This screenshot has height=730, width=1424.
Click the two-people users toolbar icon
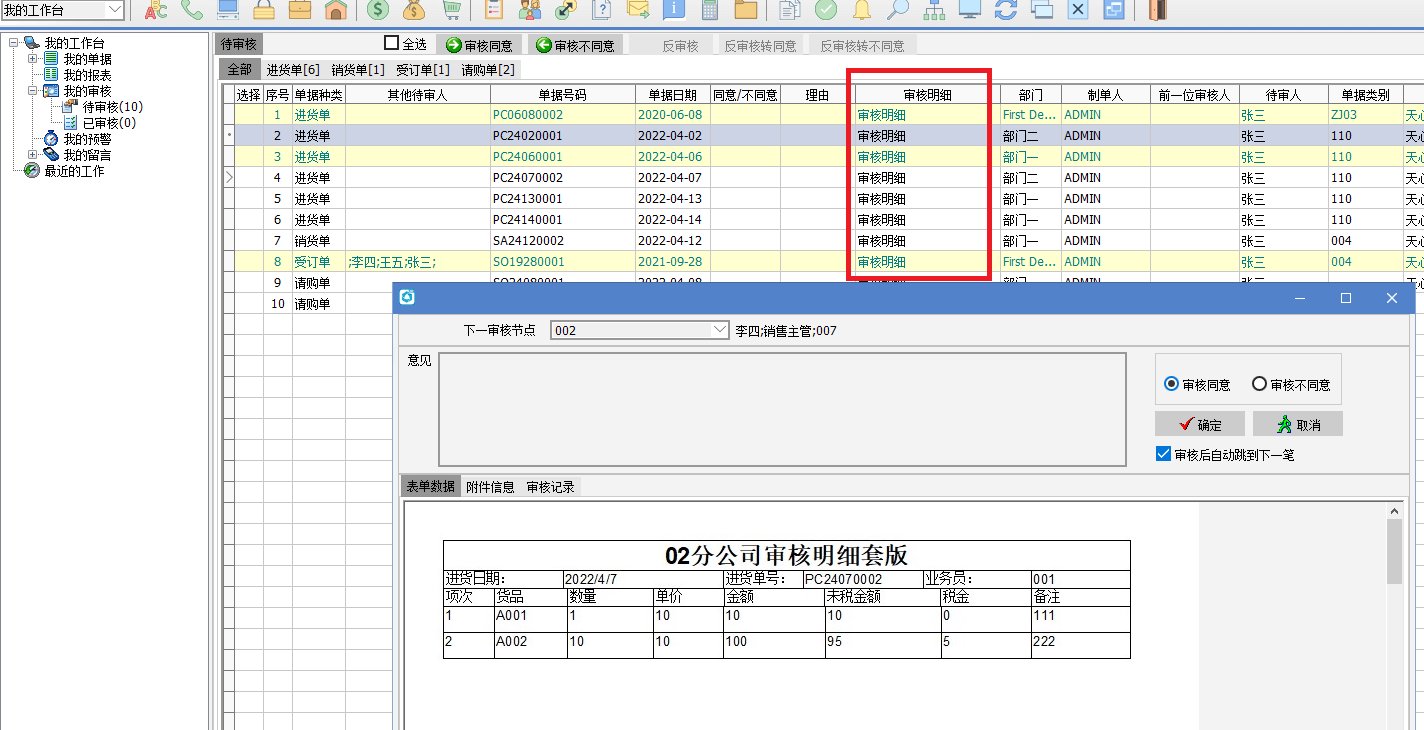point(530,11)
